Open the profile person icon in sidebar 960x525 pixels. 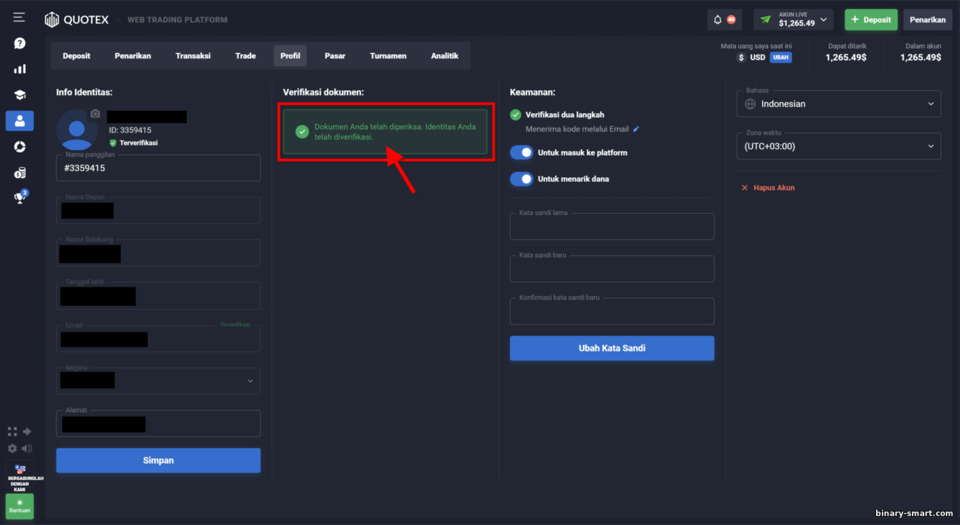(20, 121)
